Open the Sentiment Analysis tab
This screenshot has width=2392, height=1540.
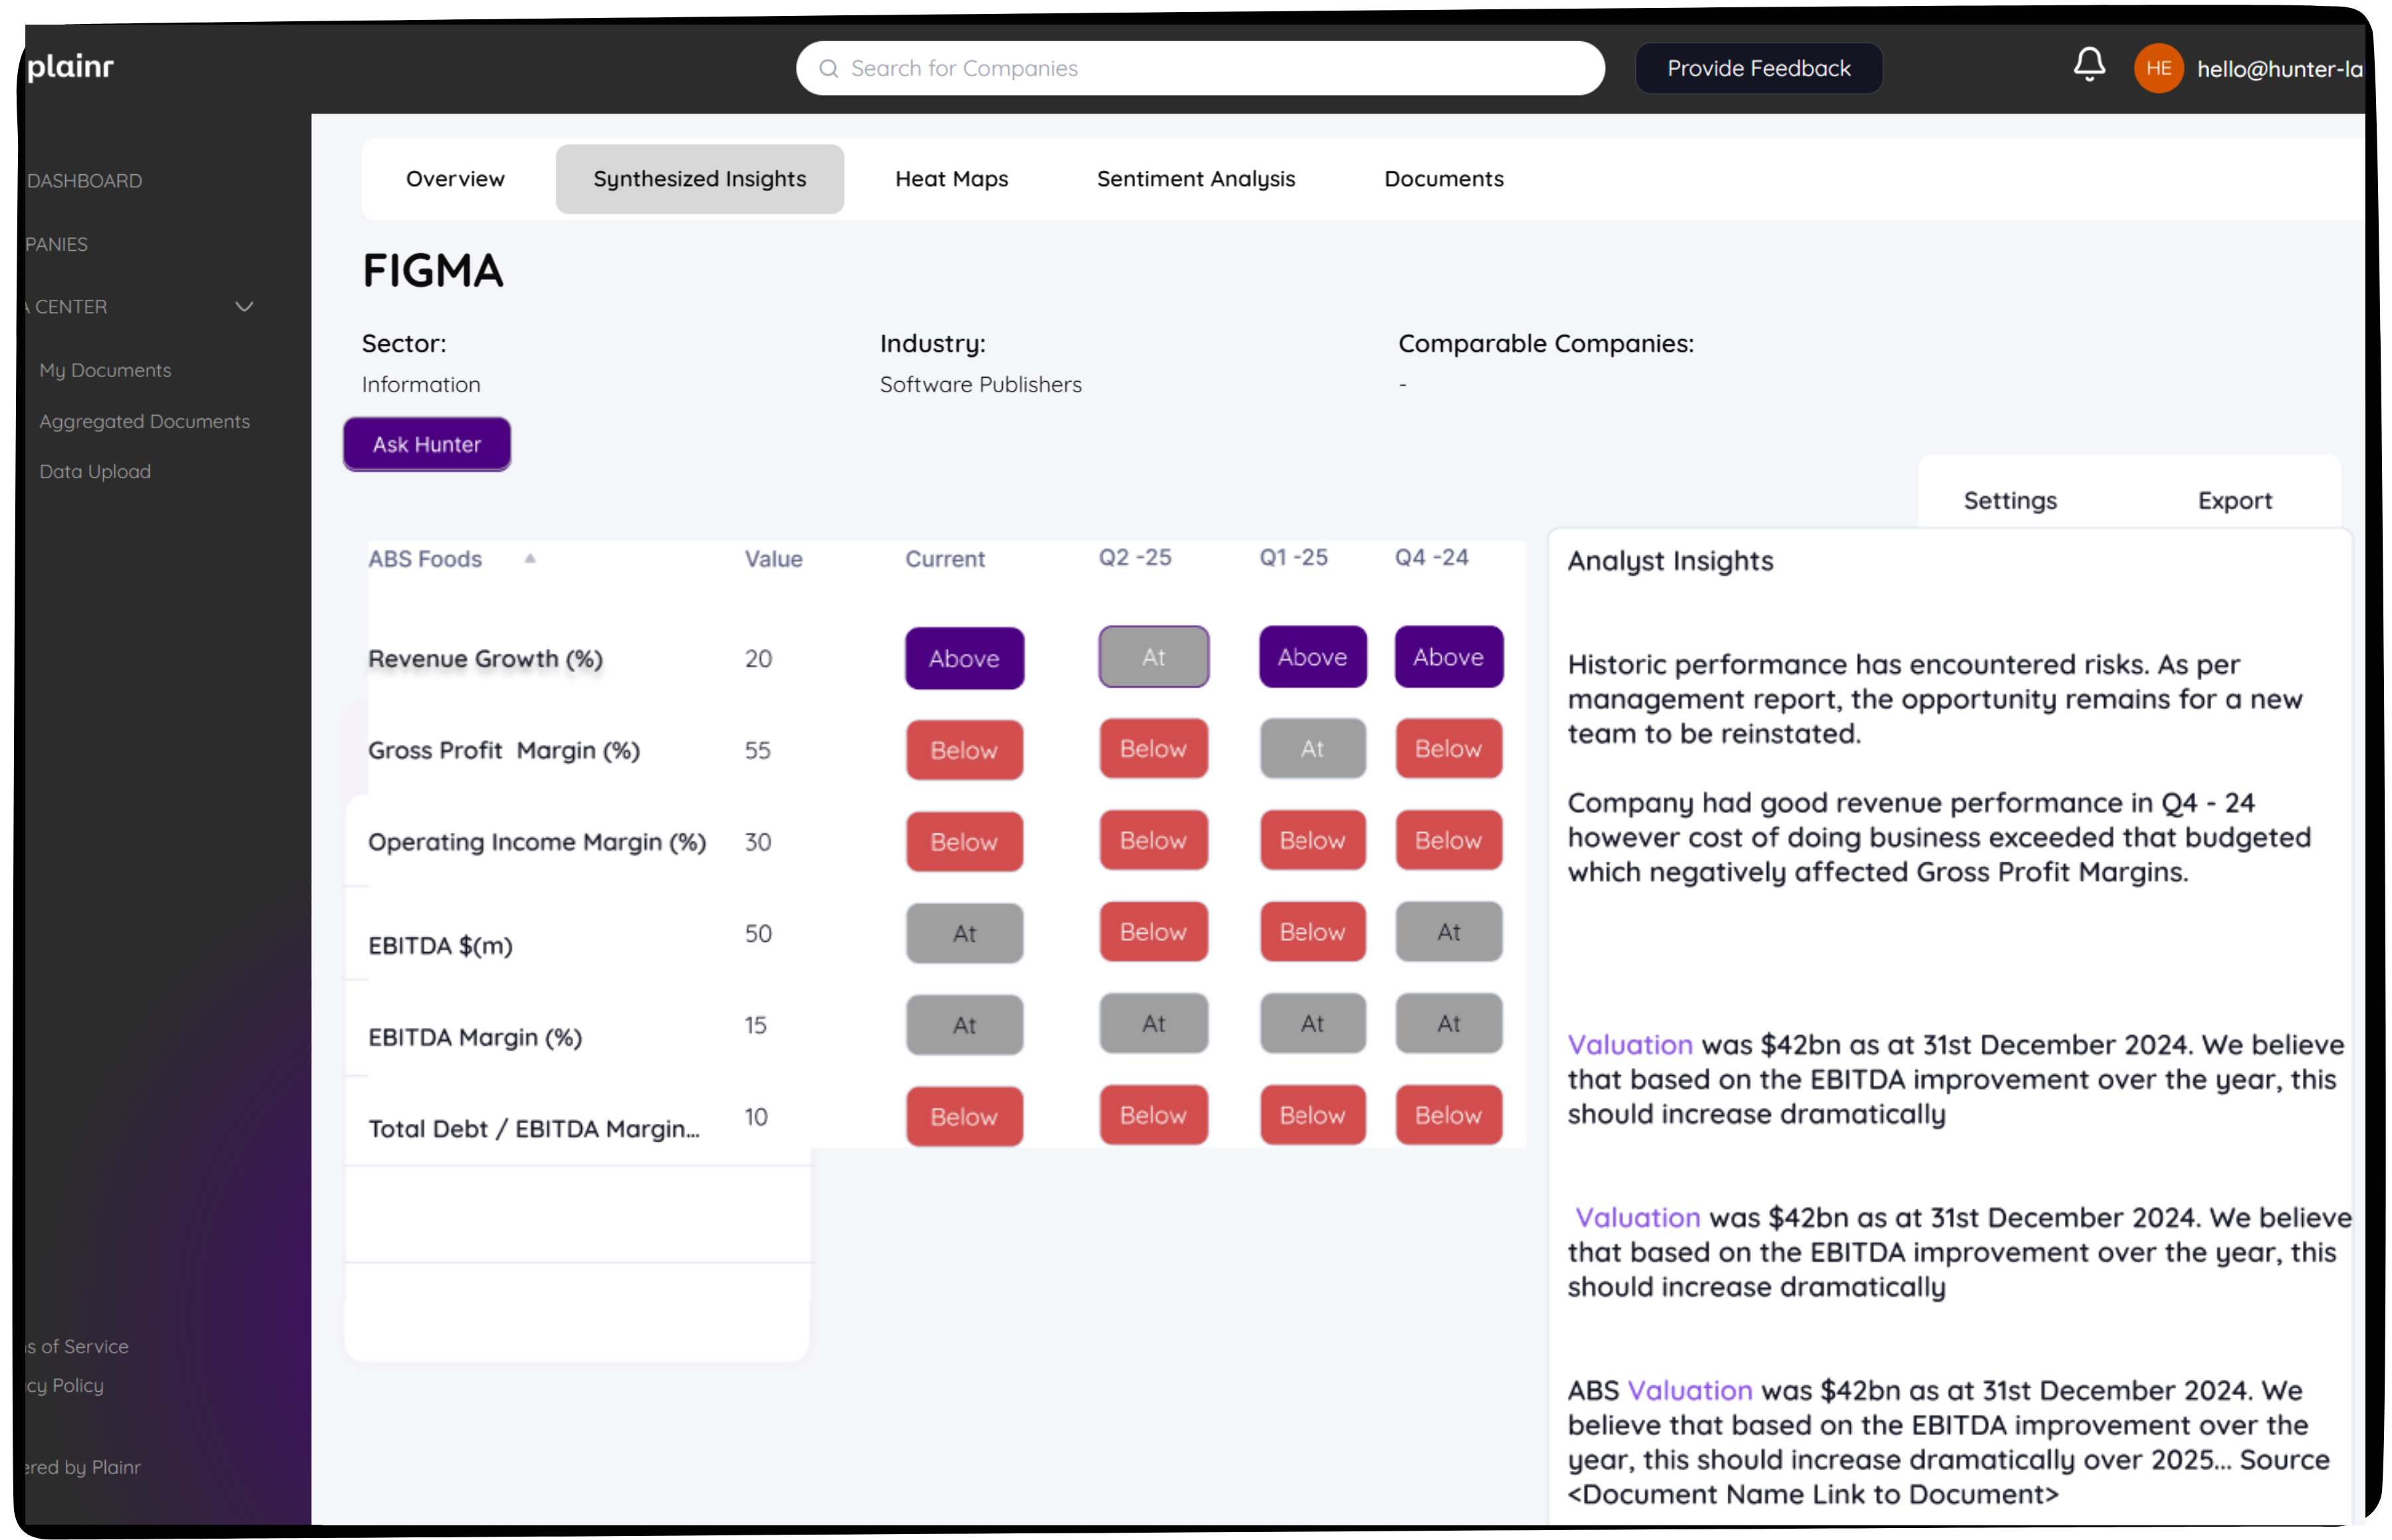pos(1195,179)
